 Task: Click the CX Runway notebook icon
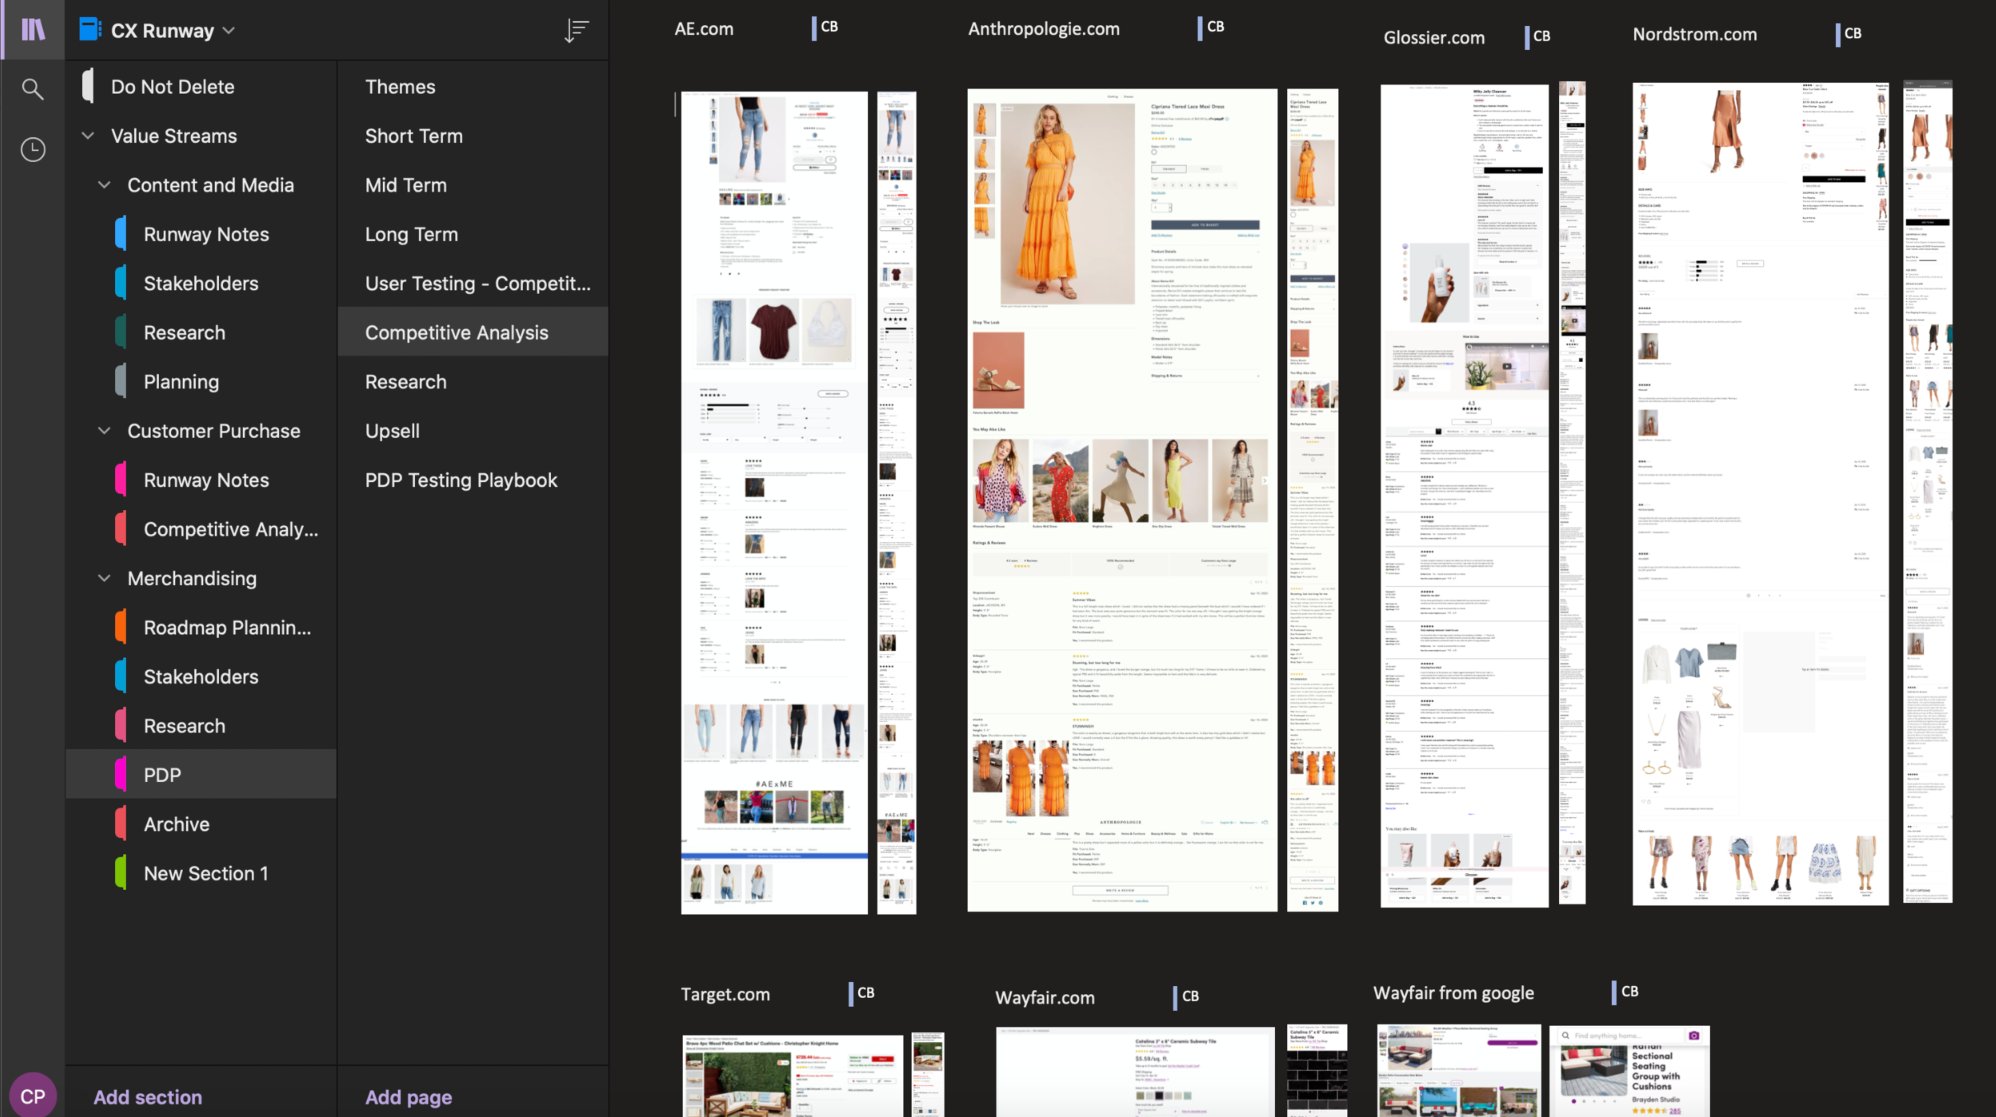pyautogui.click(x=90, y=29)
